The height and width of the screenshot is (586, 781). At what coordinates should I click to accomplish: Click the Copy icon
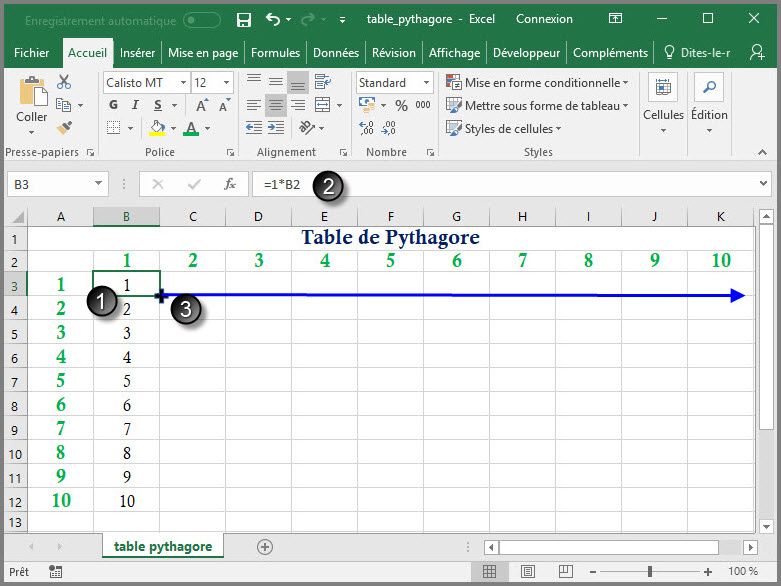click(x=63, y=105)
